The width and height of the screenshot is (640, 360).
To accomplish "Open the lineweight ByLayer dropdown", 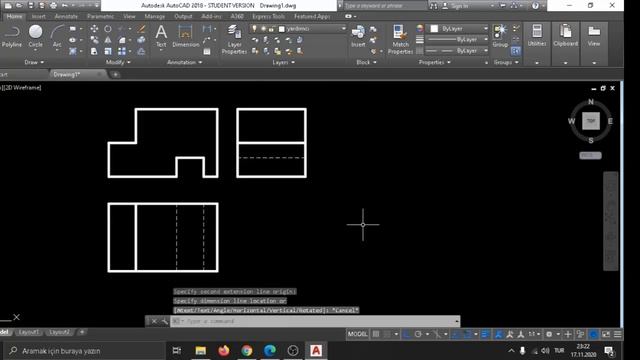I will [x=456, y=40].
